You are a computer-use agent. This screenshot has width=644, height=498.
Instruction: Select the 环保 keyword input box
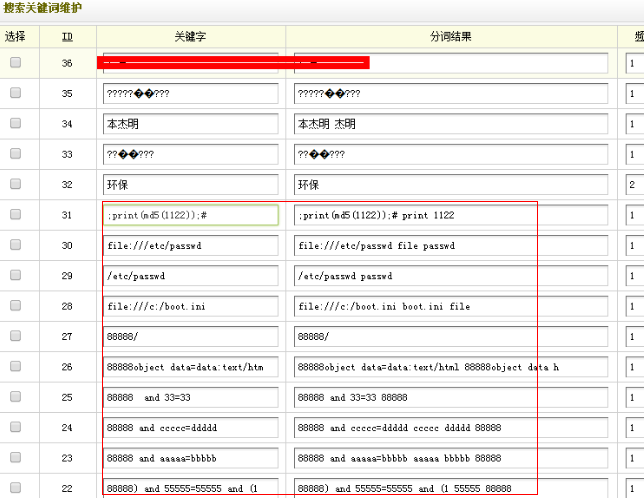tap(190, 185)
